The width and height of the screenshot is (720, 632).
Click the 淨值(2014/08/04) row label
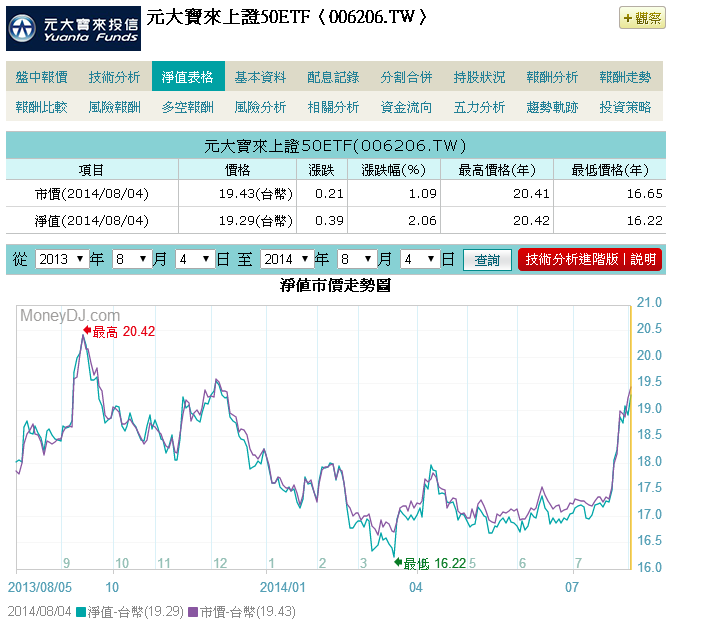92,221
